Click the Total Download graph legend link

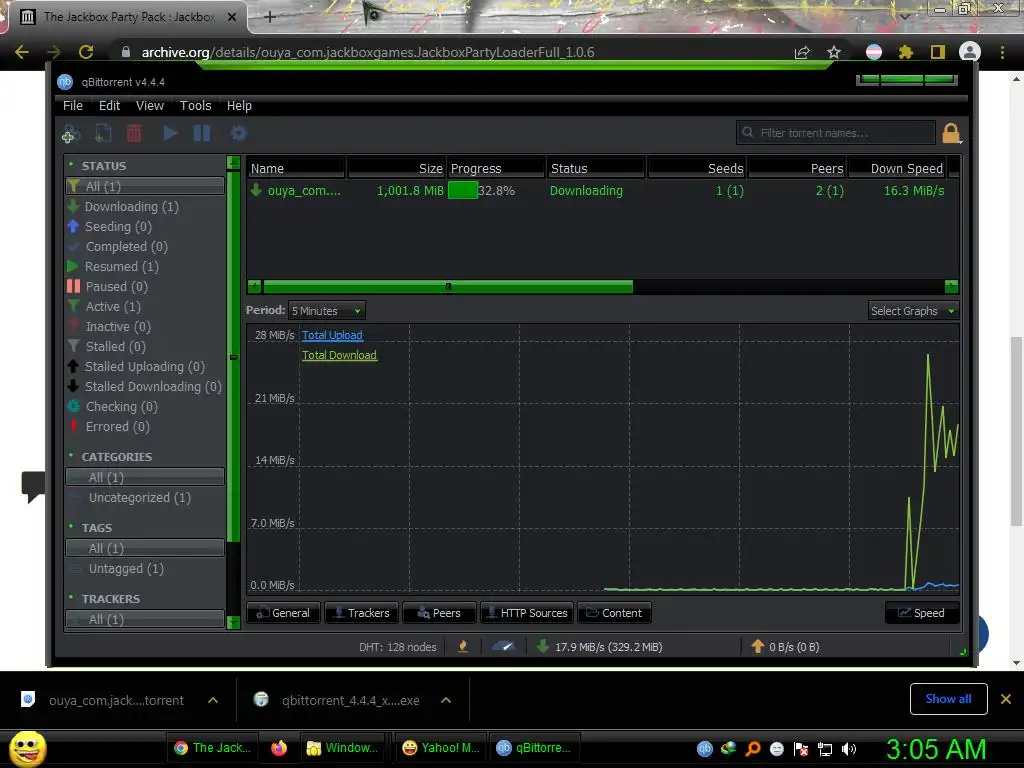coord(339,355)
